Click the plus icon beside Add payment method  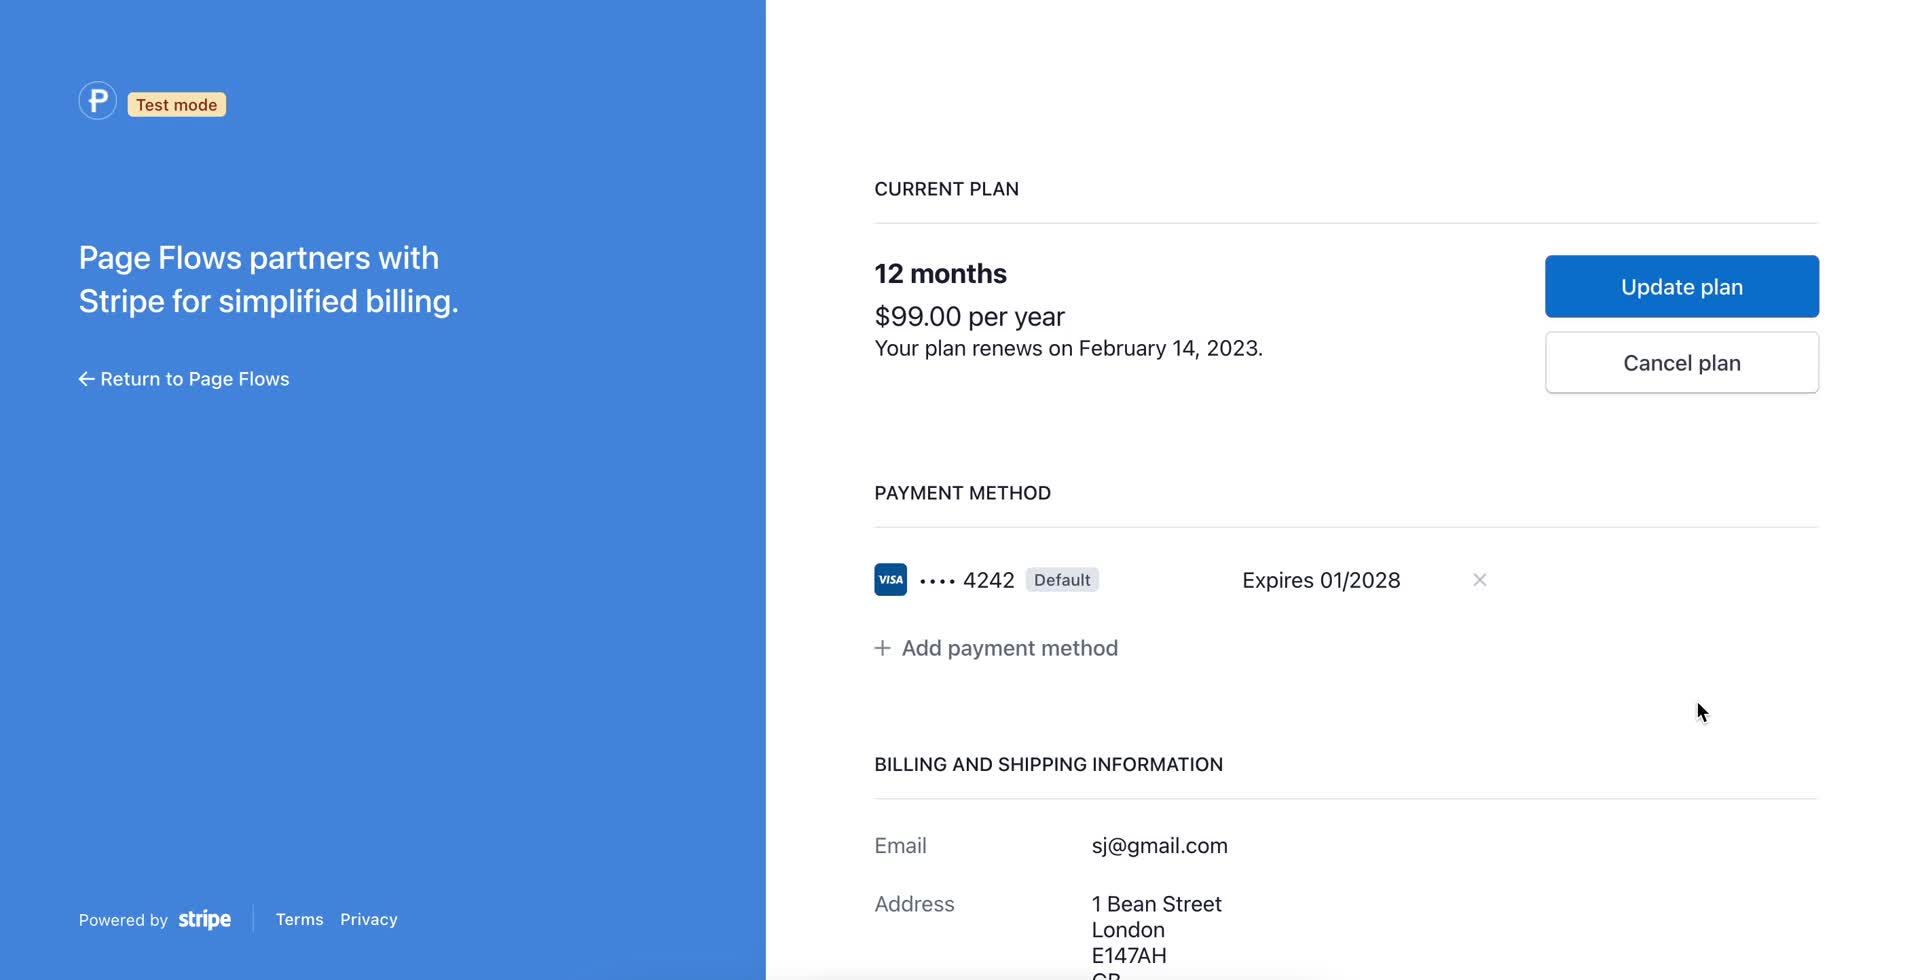click(883, 648)
